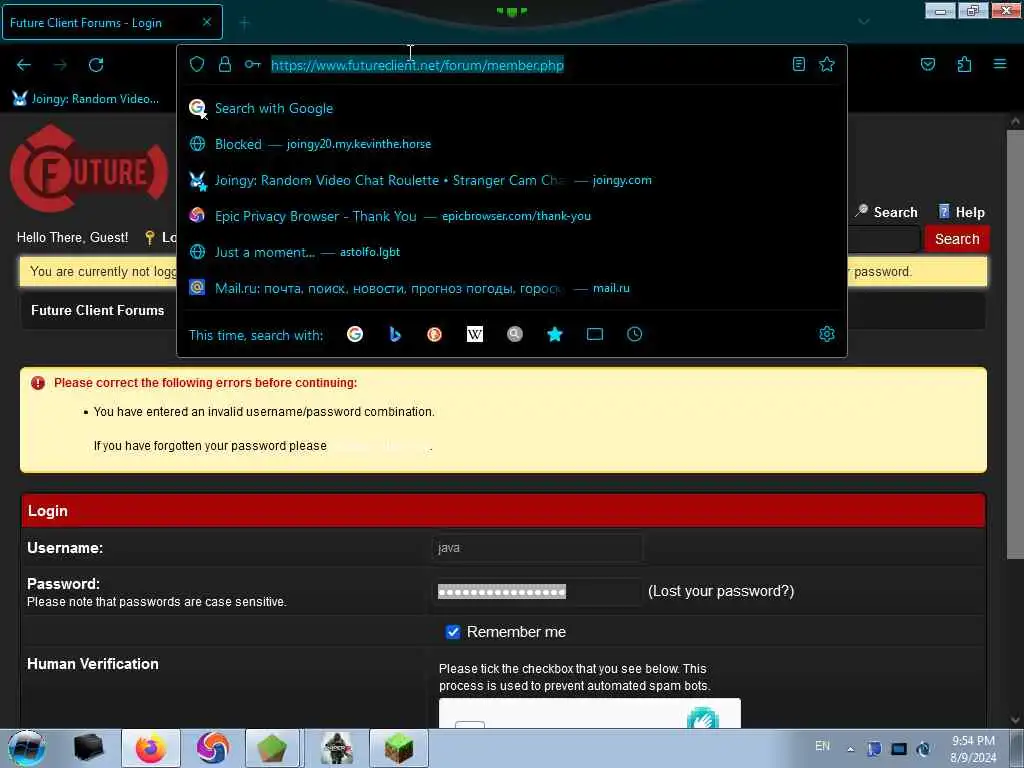The image size is (1024, 768).
Task: Use the gray magnifier search engine icon
Action: coord(515,334)
